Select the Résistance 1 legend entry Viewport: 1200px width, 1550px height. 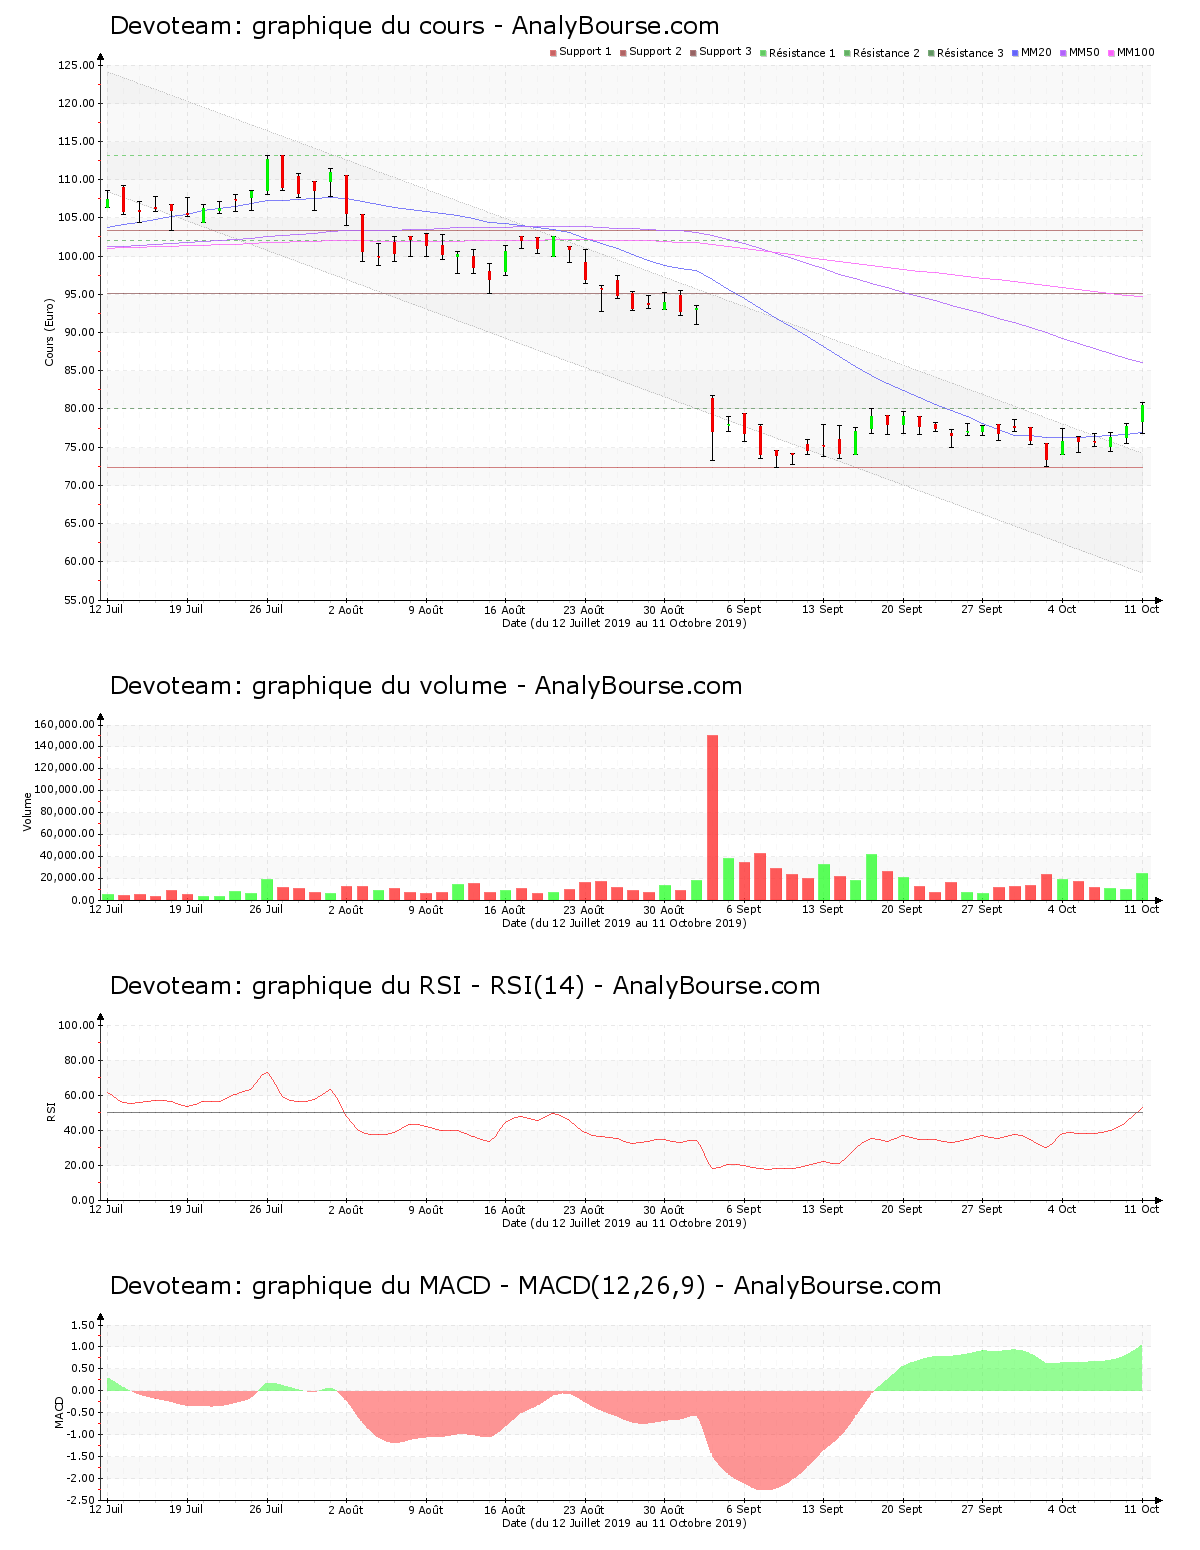[798, 53]
